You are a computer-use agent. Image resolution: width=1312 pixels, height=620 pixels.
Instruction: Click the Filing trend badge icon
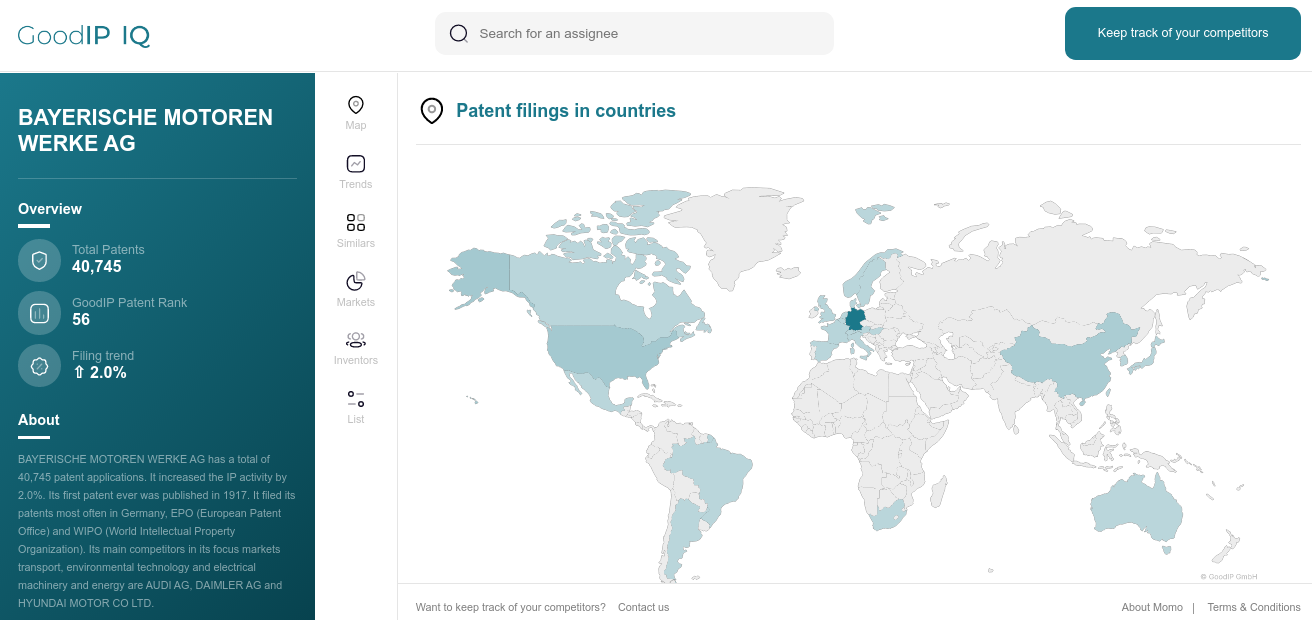click(40, 366)
